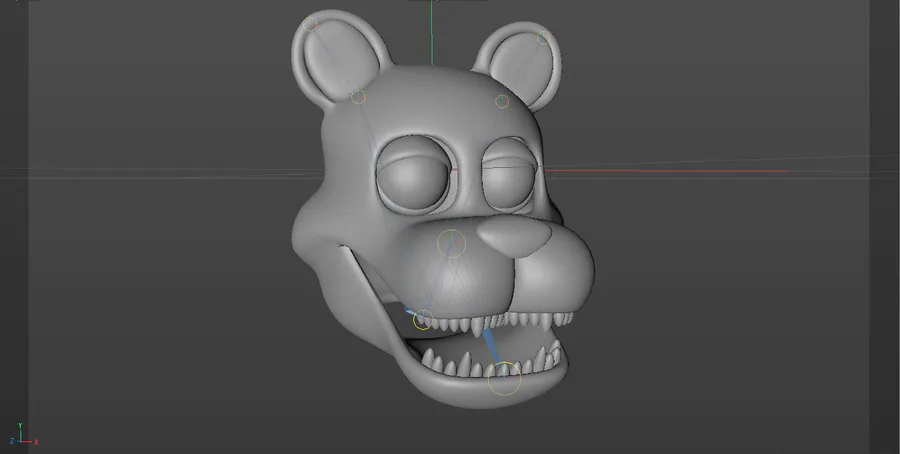Select the right ear tip joint handle
This screenshot has height=454, width=900.
[543, 38]
